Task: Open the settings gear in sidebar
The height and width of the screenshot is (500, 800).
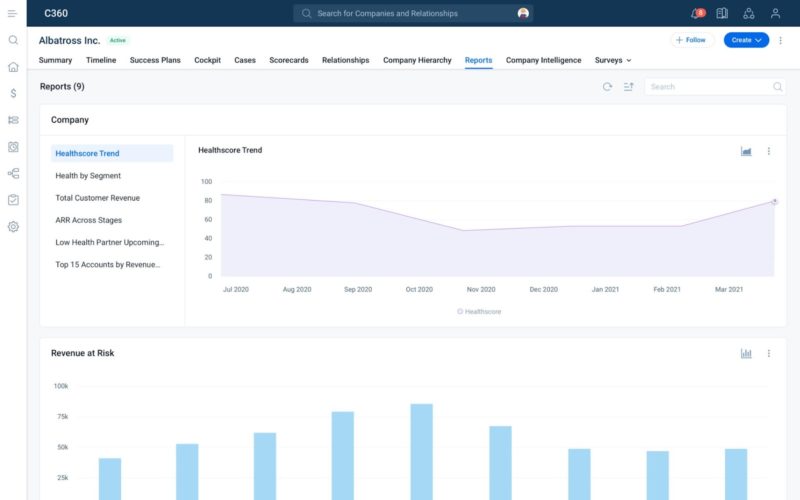Action: pos(13,227)
